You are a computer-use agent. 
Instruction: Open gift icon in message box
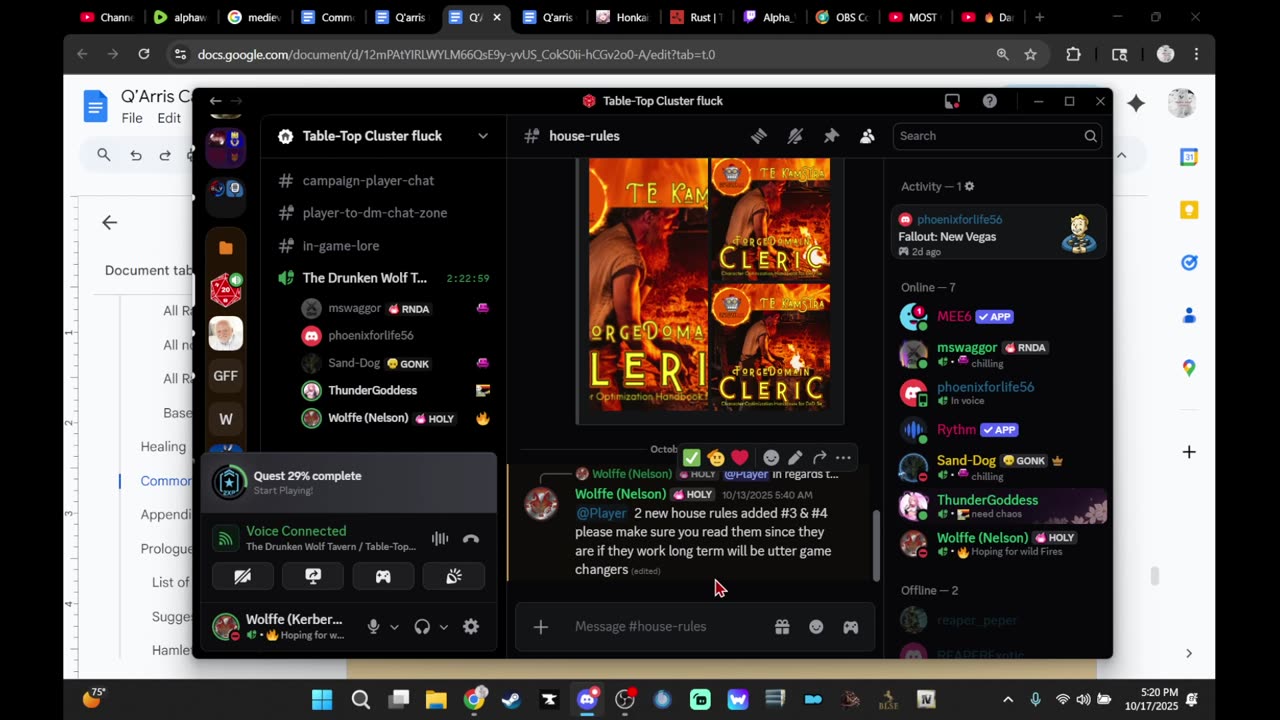[x=782, y=627]
